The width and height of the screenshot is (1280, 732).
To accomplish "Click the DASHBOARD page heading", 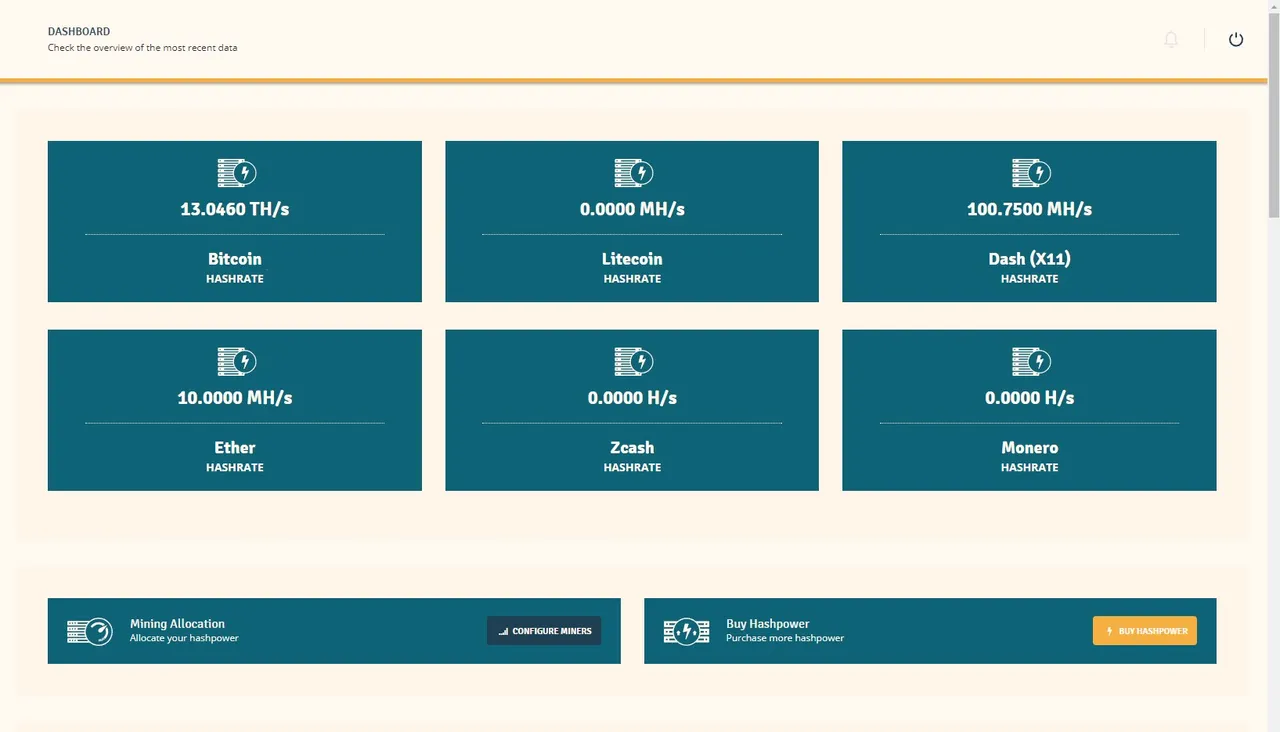I will 79,32.
